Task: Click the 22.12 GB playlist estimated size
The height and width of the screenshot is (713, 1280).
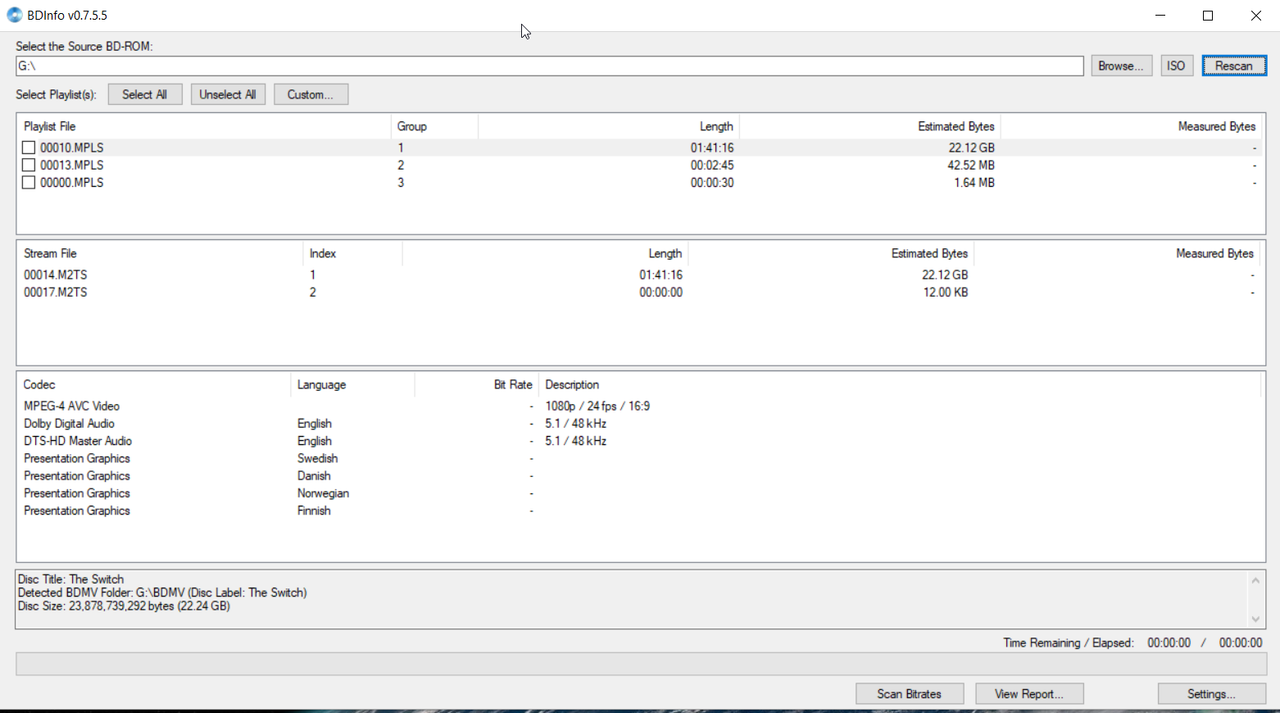Action: [971, 148]
